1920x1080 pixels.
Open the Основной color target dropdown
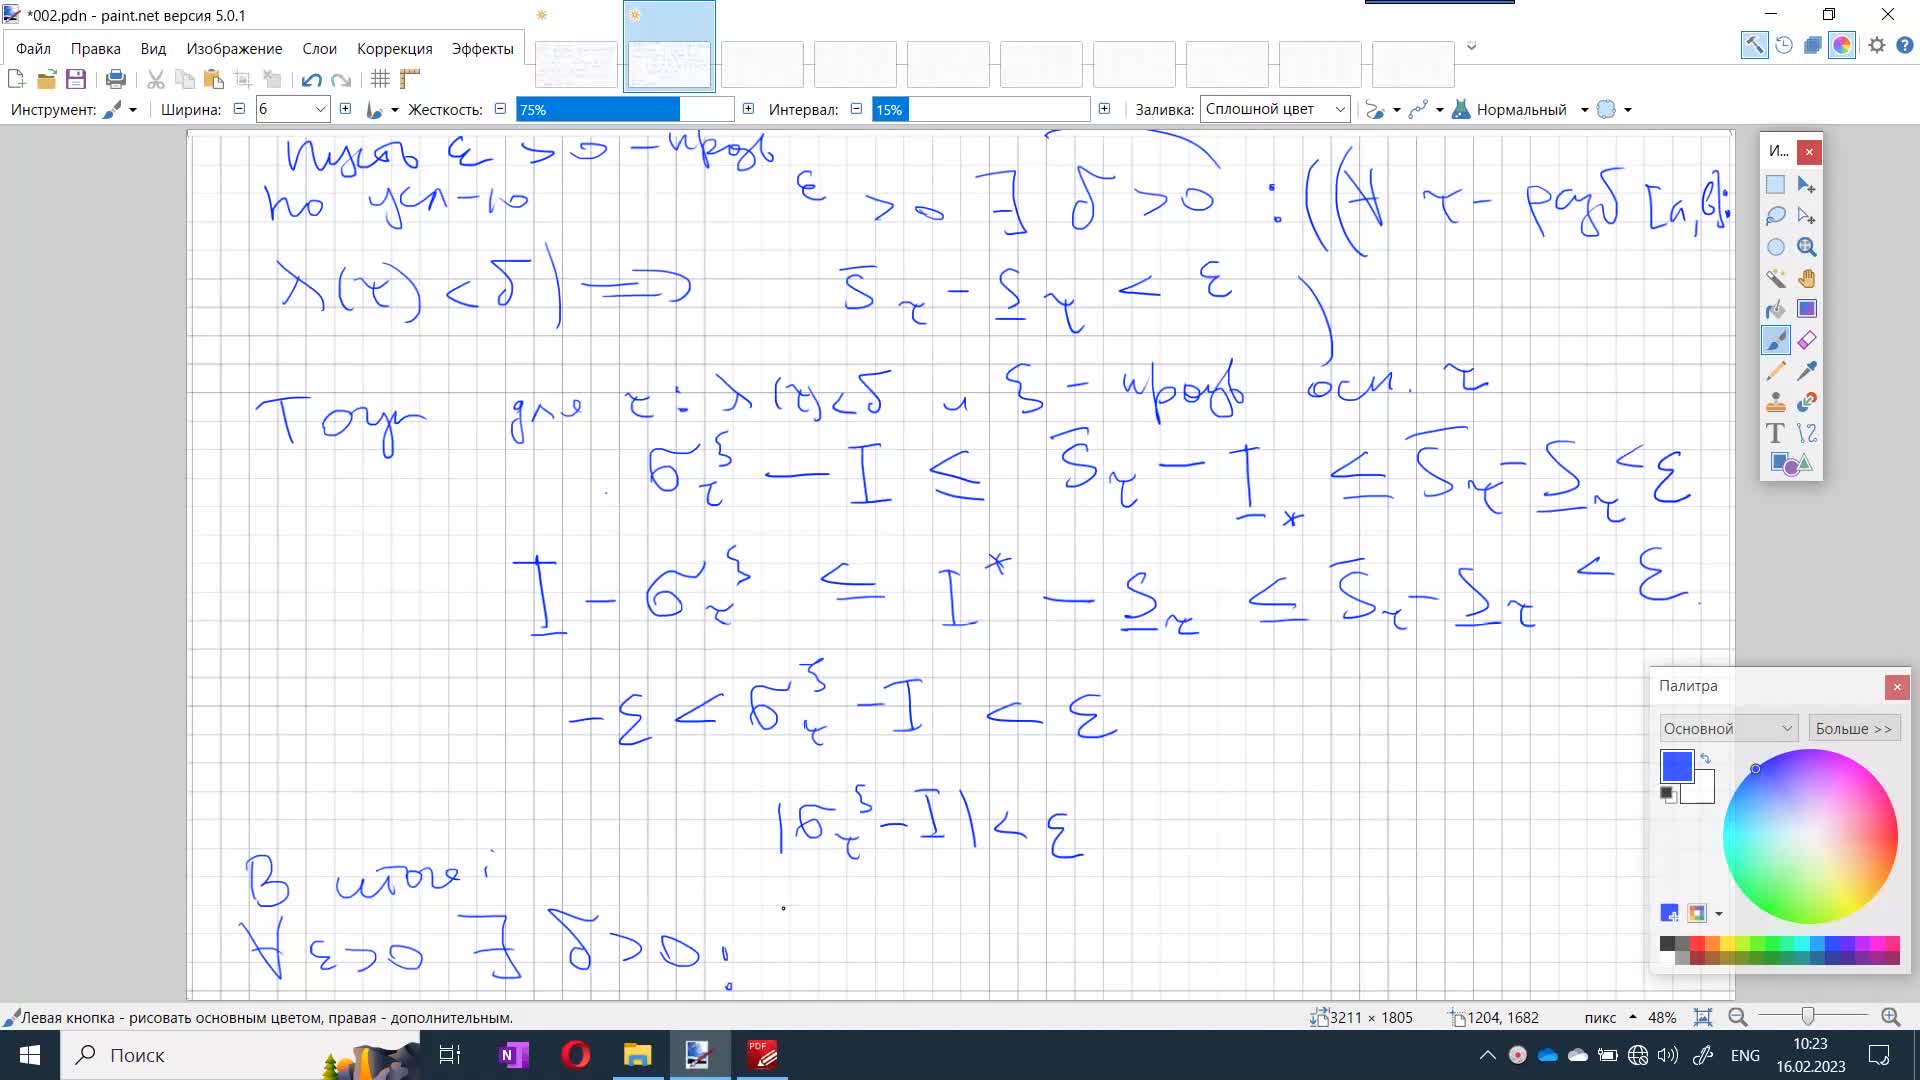(1729, 728)
